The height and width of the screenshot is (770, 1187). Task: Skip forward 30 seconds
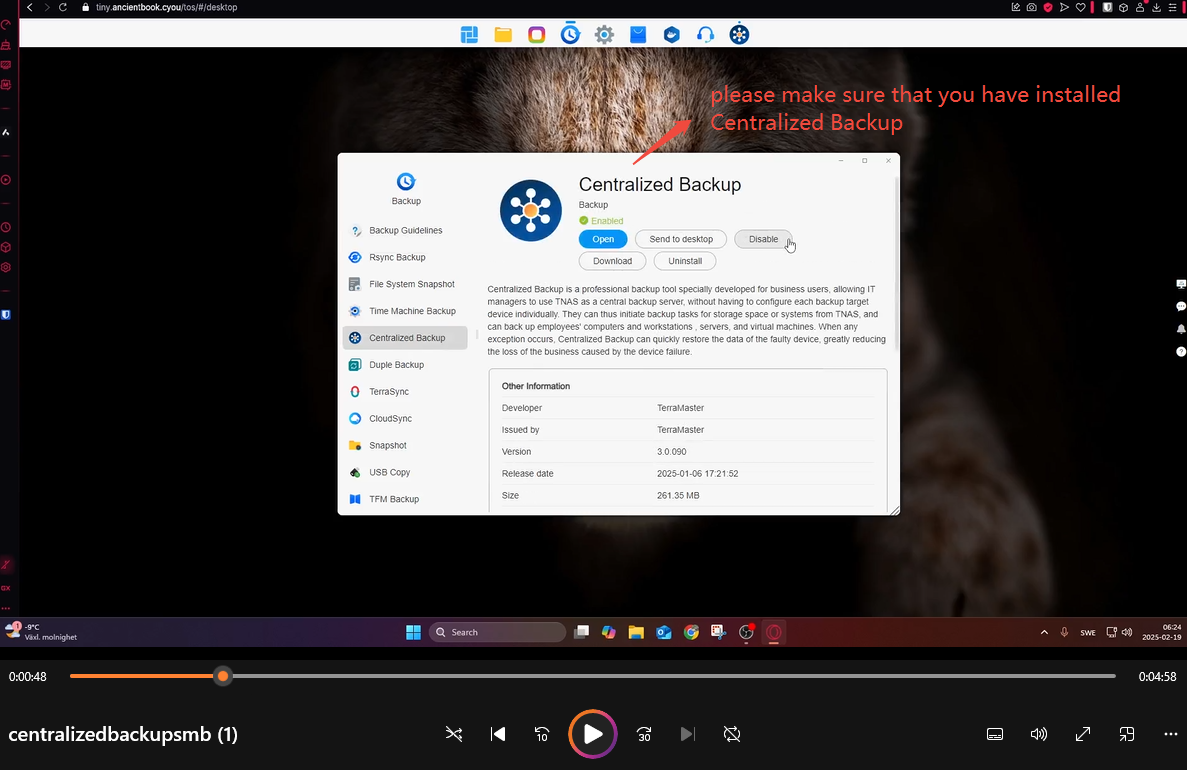643,734
